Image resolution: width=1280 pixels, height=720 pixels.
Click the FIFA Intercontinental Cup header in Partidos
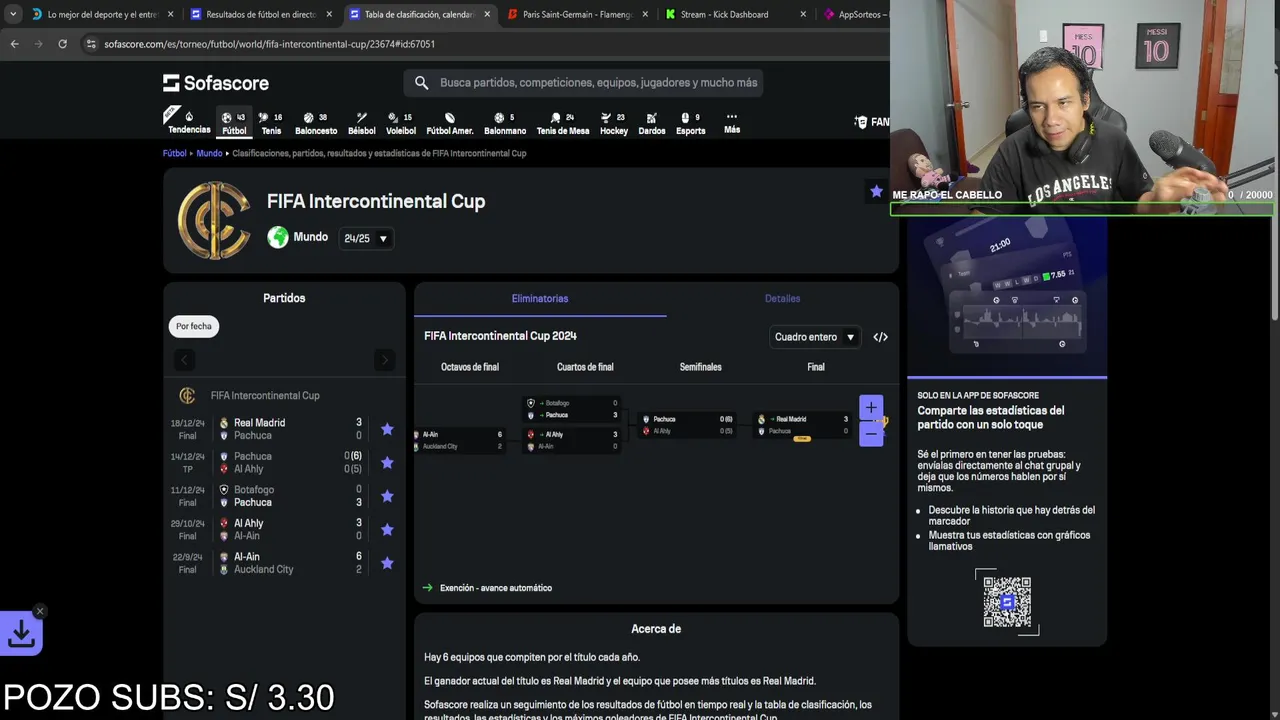[284, 396]
